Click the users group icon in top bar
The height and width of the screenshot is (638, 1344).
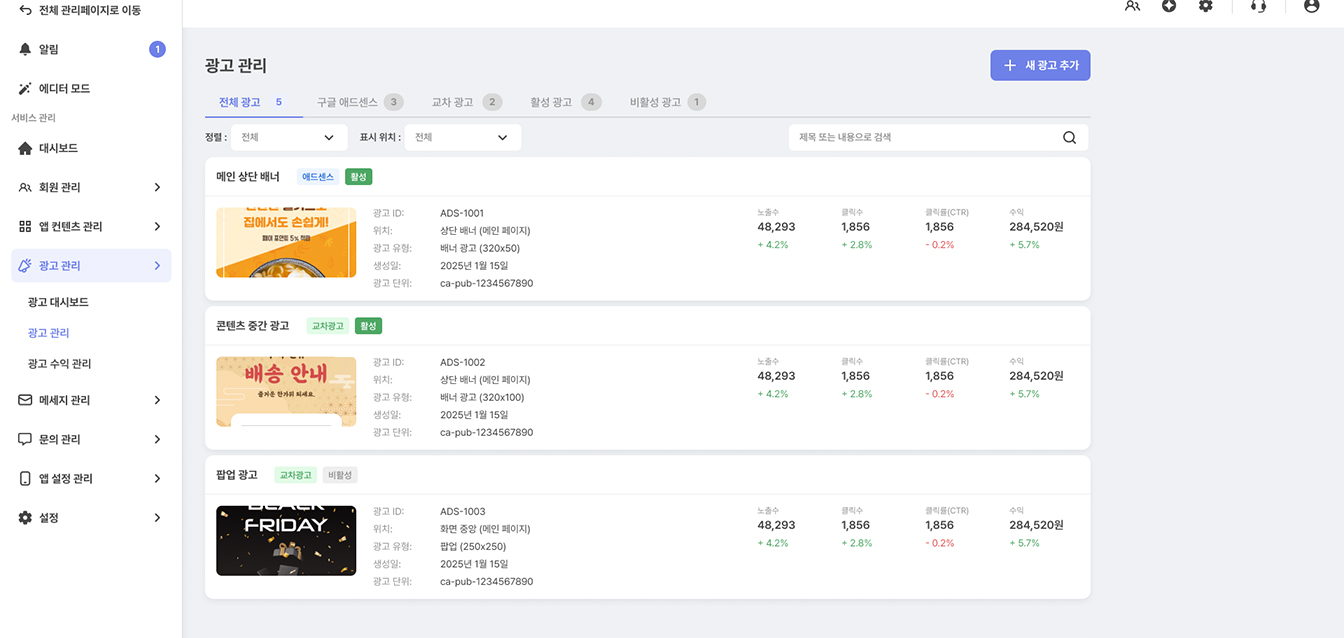point(1132,6)
